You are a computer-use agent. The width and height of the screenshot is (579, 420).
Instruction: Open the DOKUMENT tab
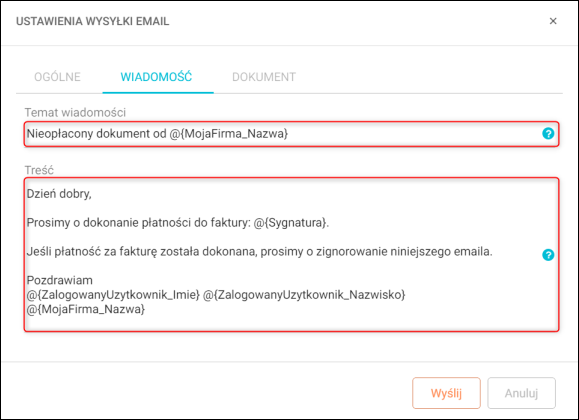(x=264, y=77)
